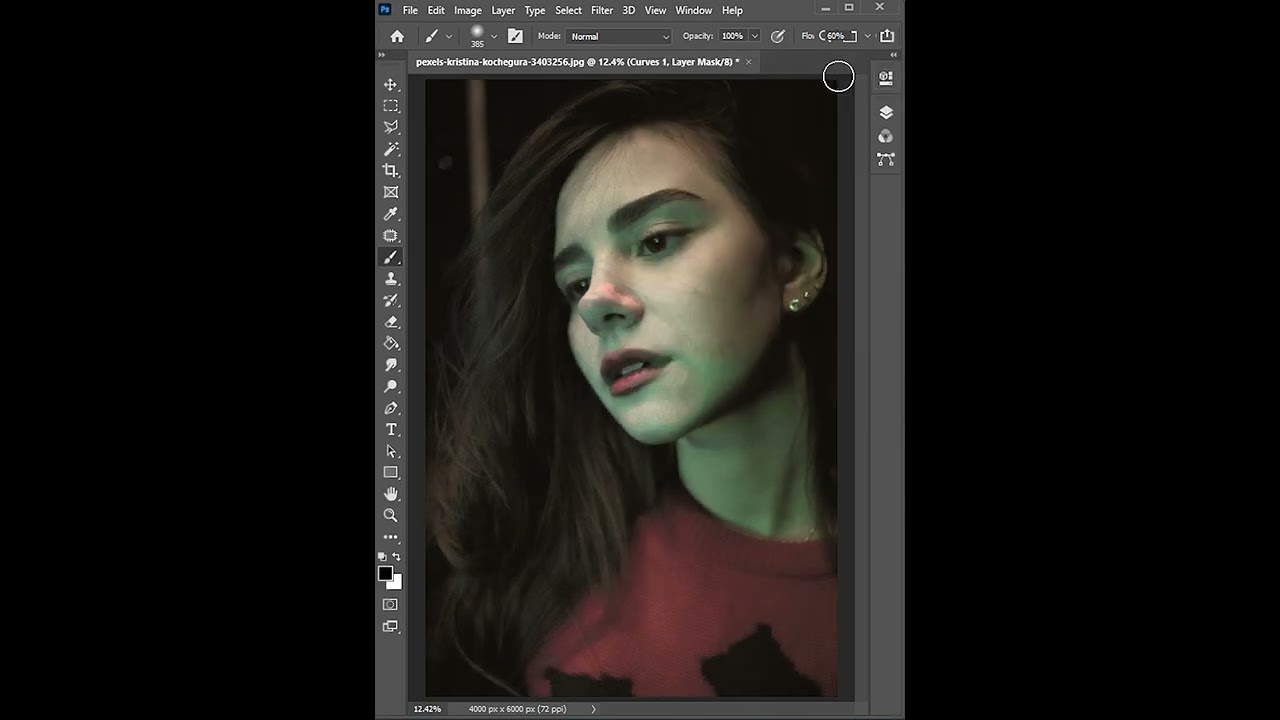Viewport: 1280px width, 720px height.
Task: Select the Eraser tool
Action: click(x=391, y=322)
